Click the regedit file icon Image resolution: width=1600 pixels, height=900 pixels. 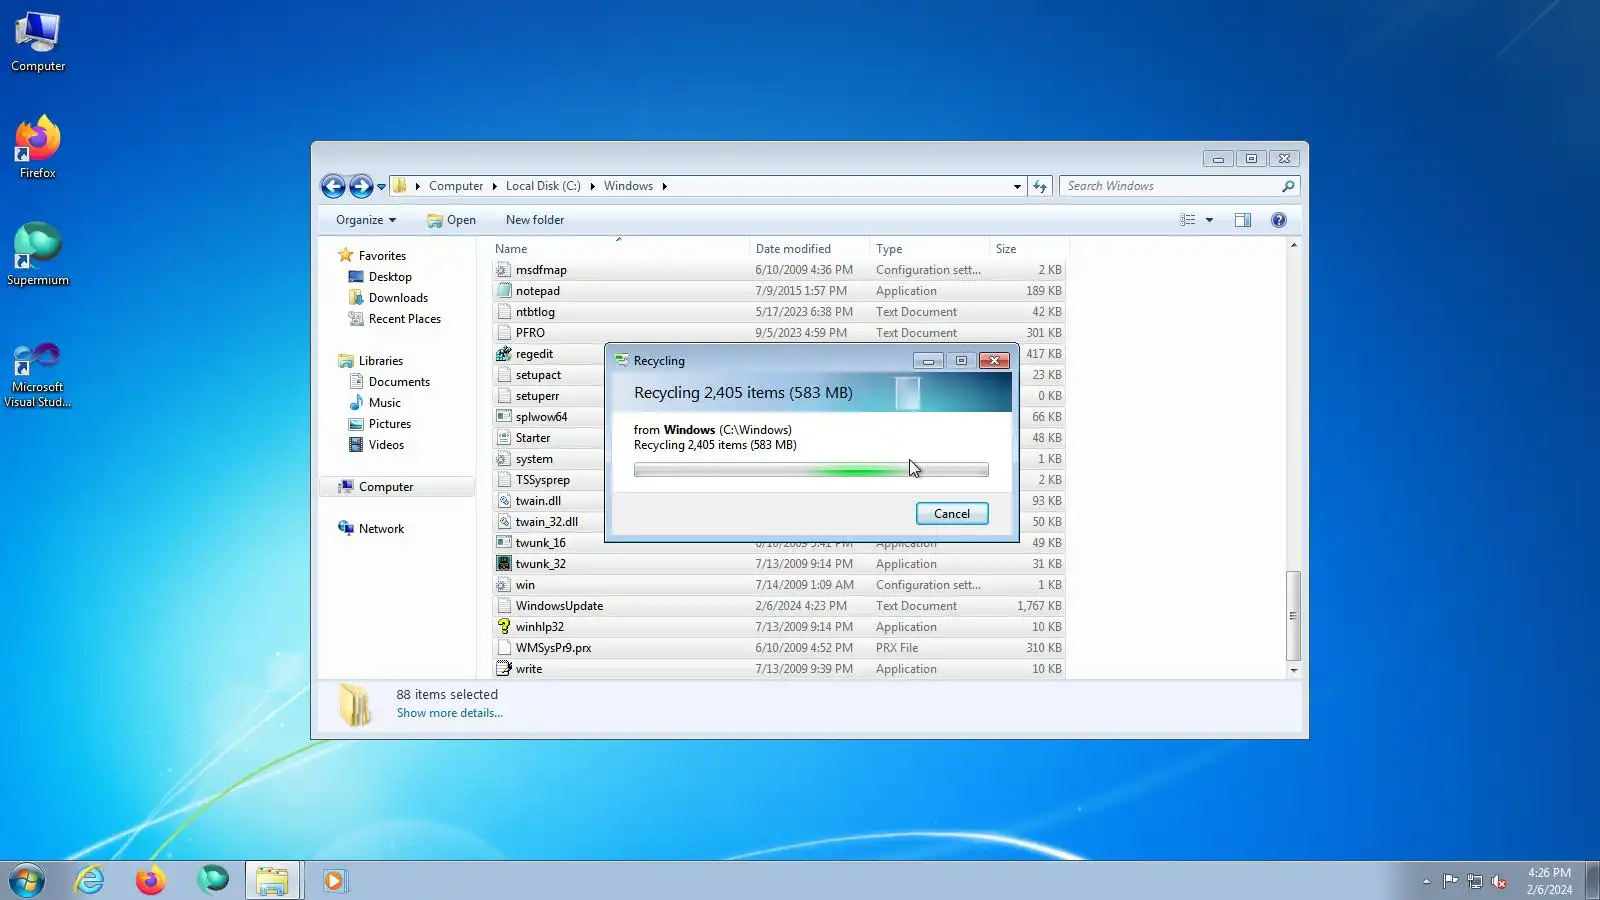(x=504, y=354)
